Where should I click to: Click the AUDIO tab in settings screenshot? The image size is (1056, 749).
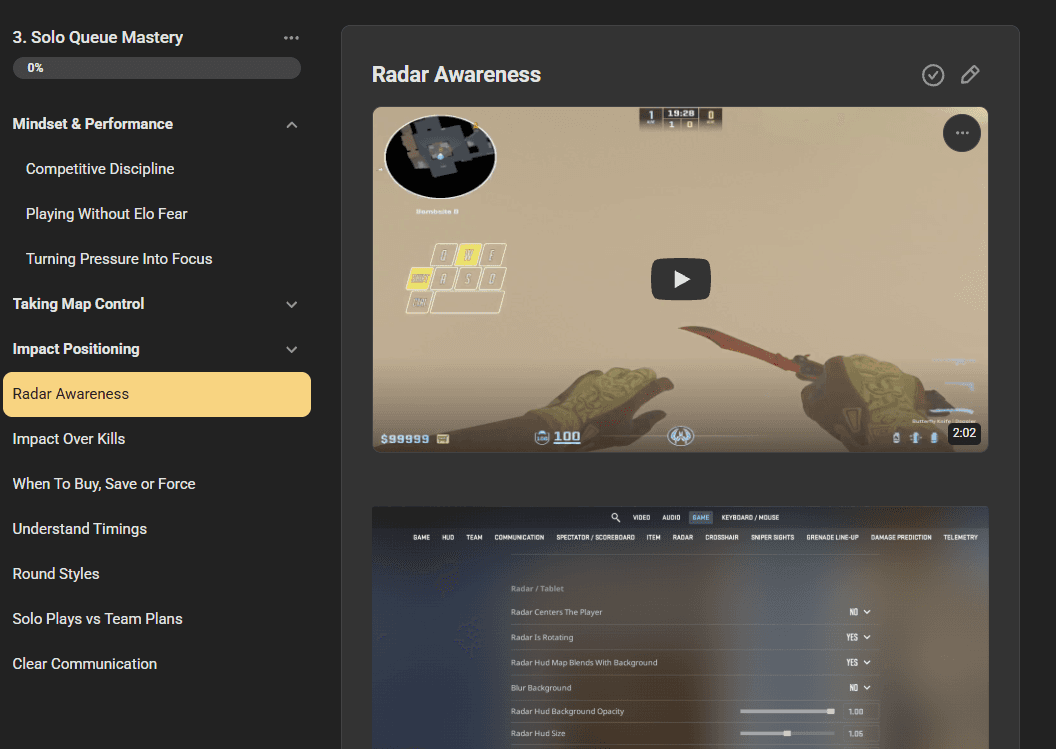(x=671, y=517)
